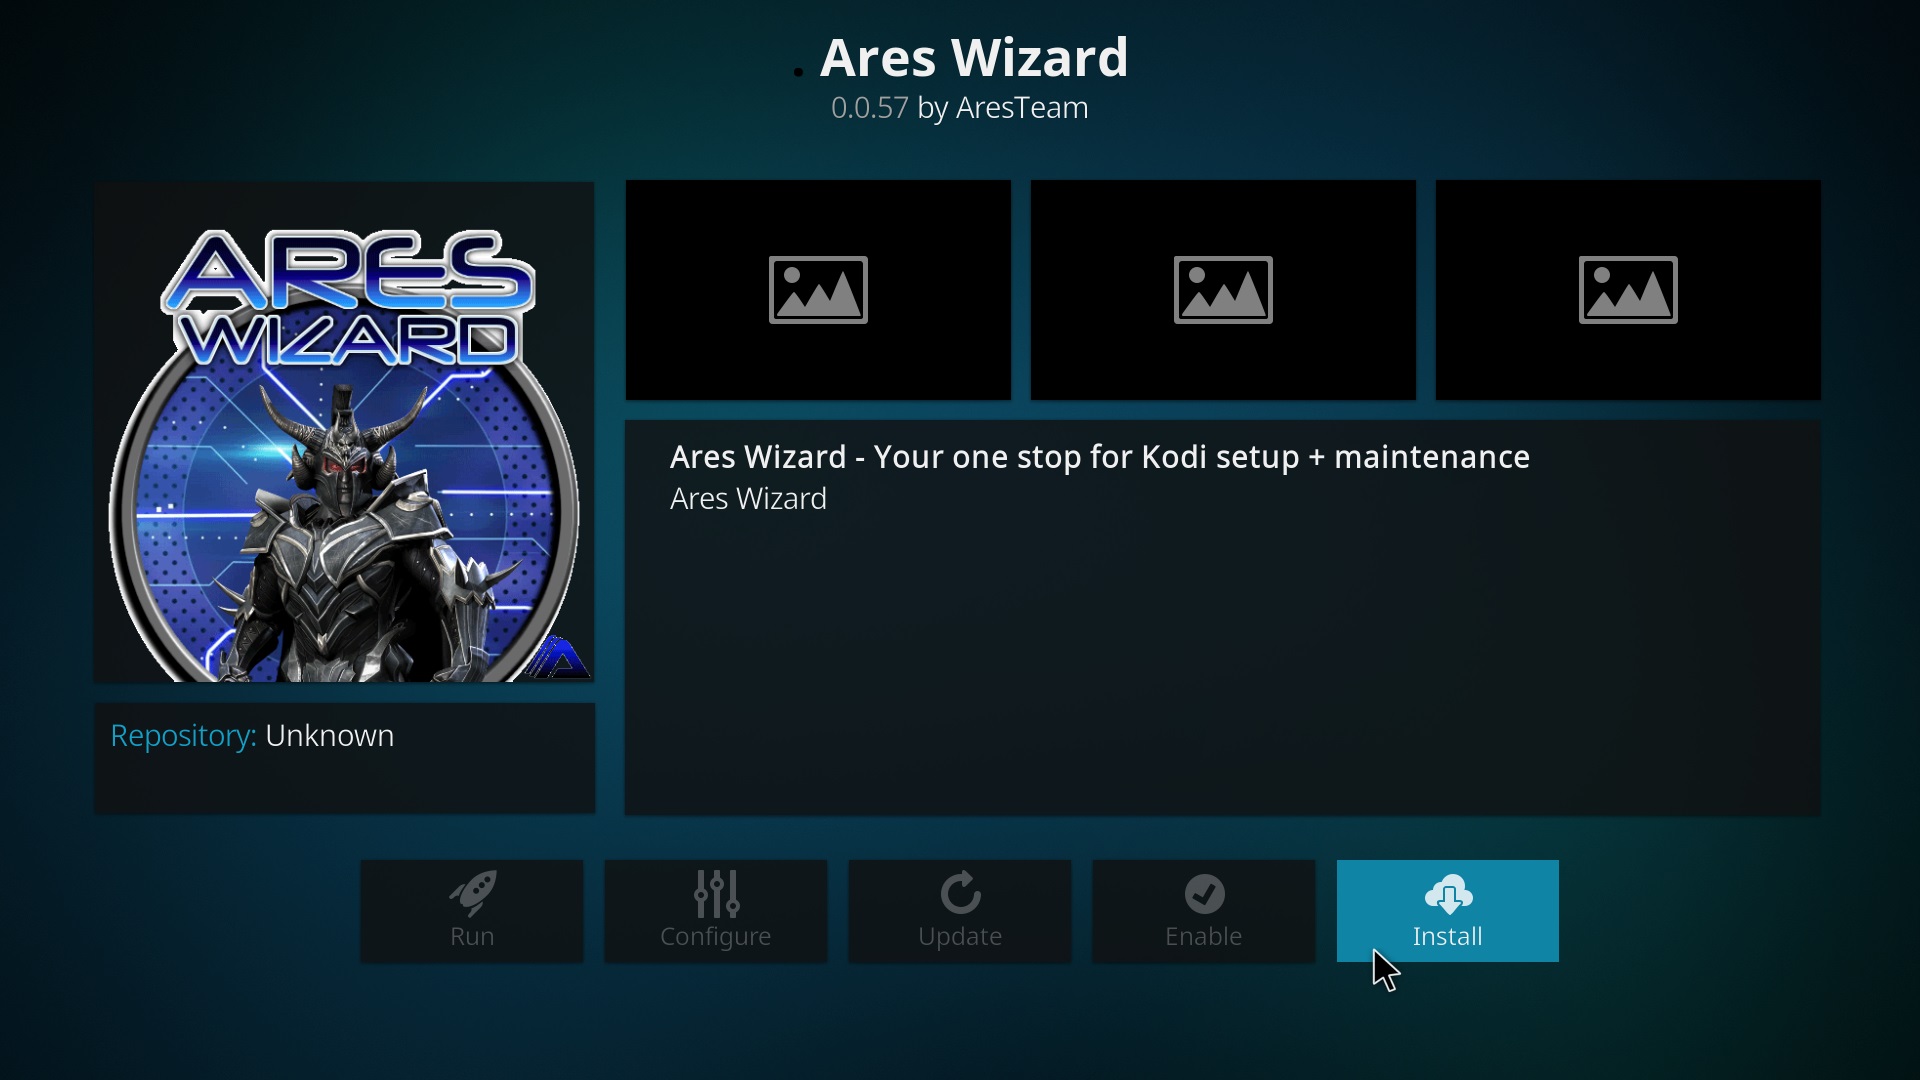
Task: Click the Run rocket icon
Action: [472, 893]
